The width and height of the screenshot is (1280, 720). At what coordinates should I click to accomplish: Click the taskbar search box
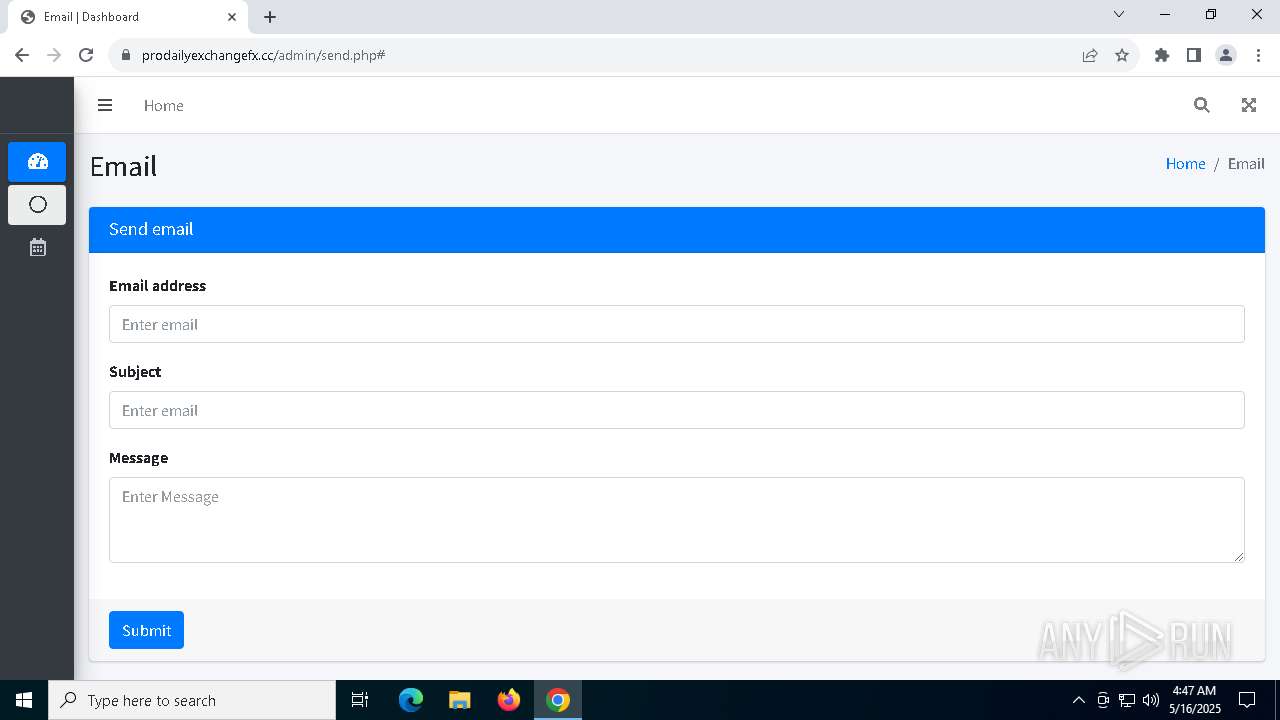tap(192, 700)
